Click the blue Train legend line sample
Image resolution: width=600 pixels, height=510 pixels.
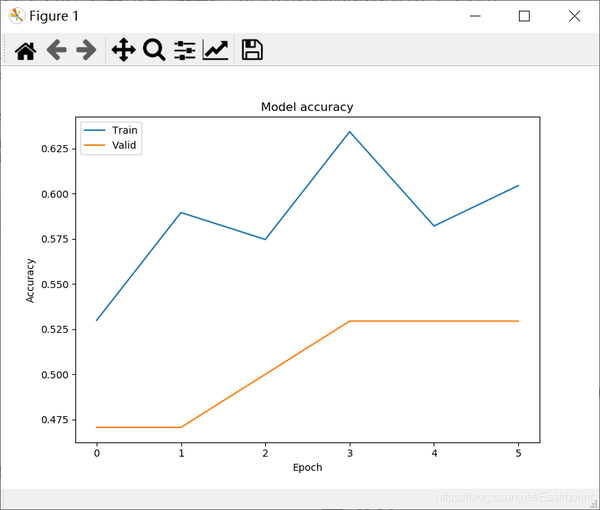tap(94, 130)
